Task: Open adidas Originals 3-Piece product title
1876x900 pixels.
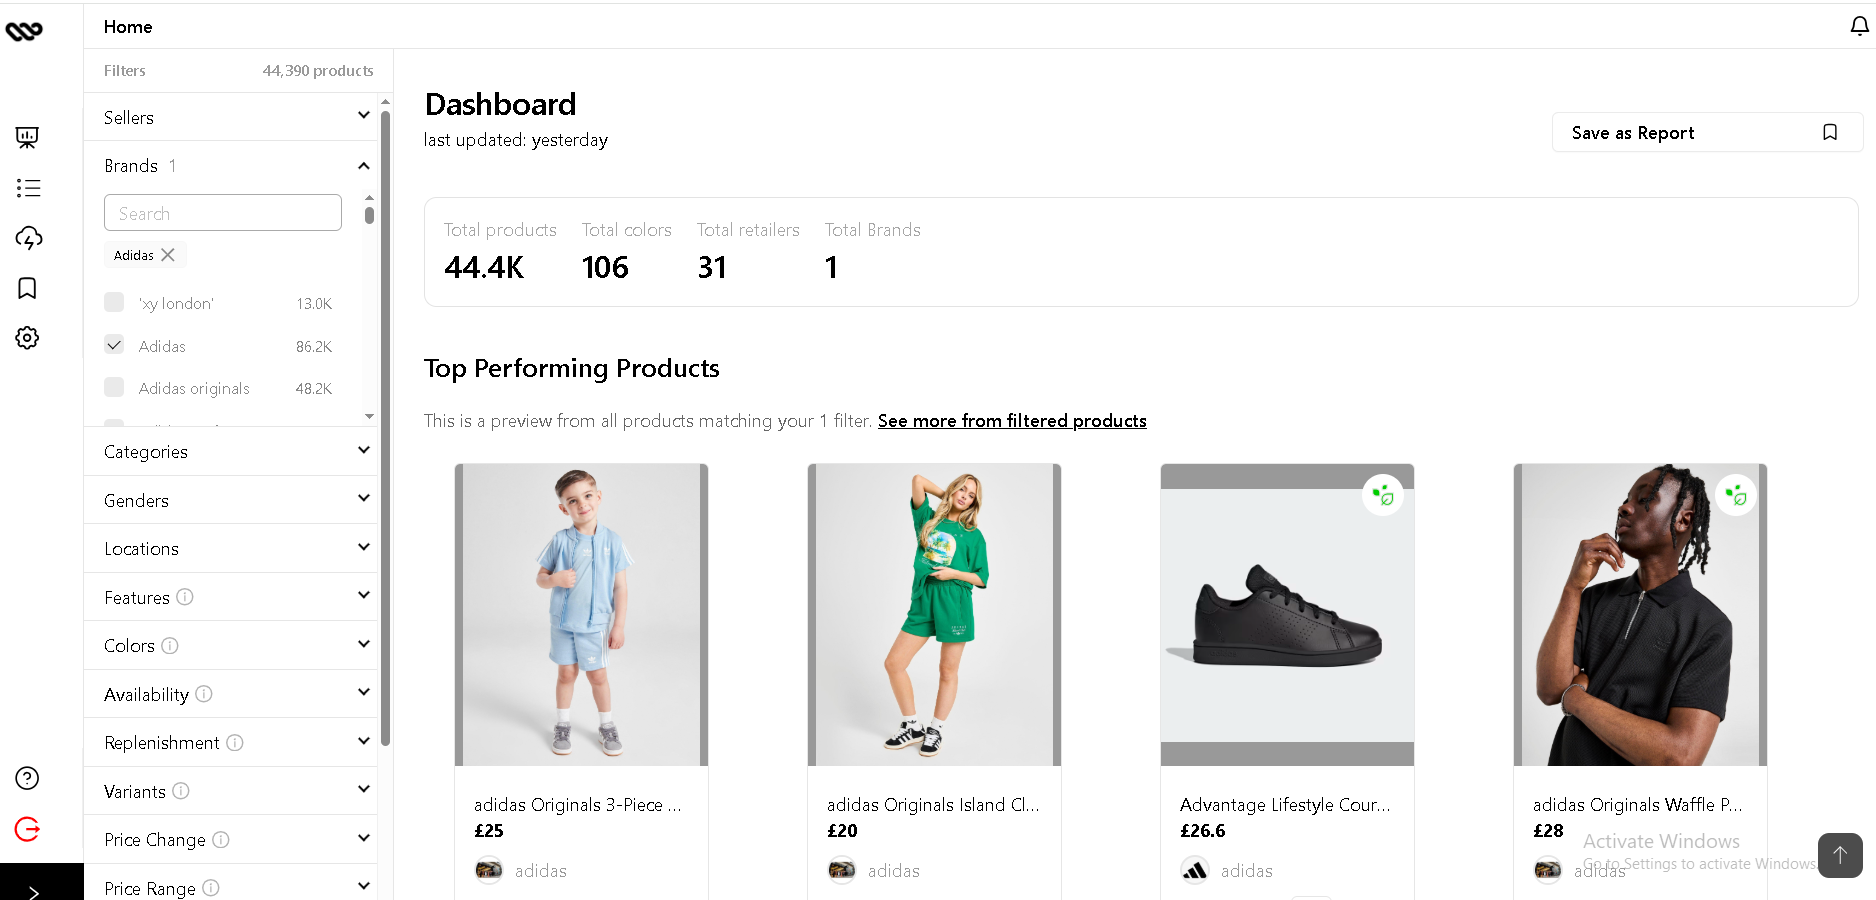Action: (577, 805)
